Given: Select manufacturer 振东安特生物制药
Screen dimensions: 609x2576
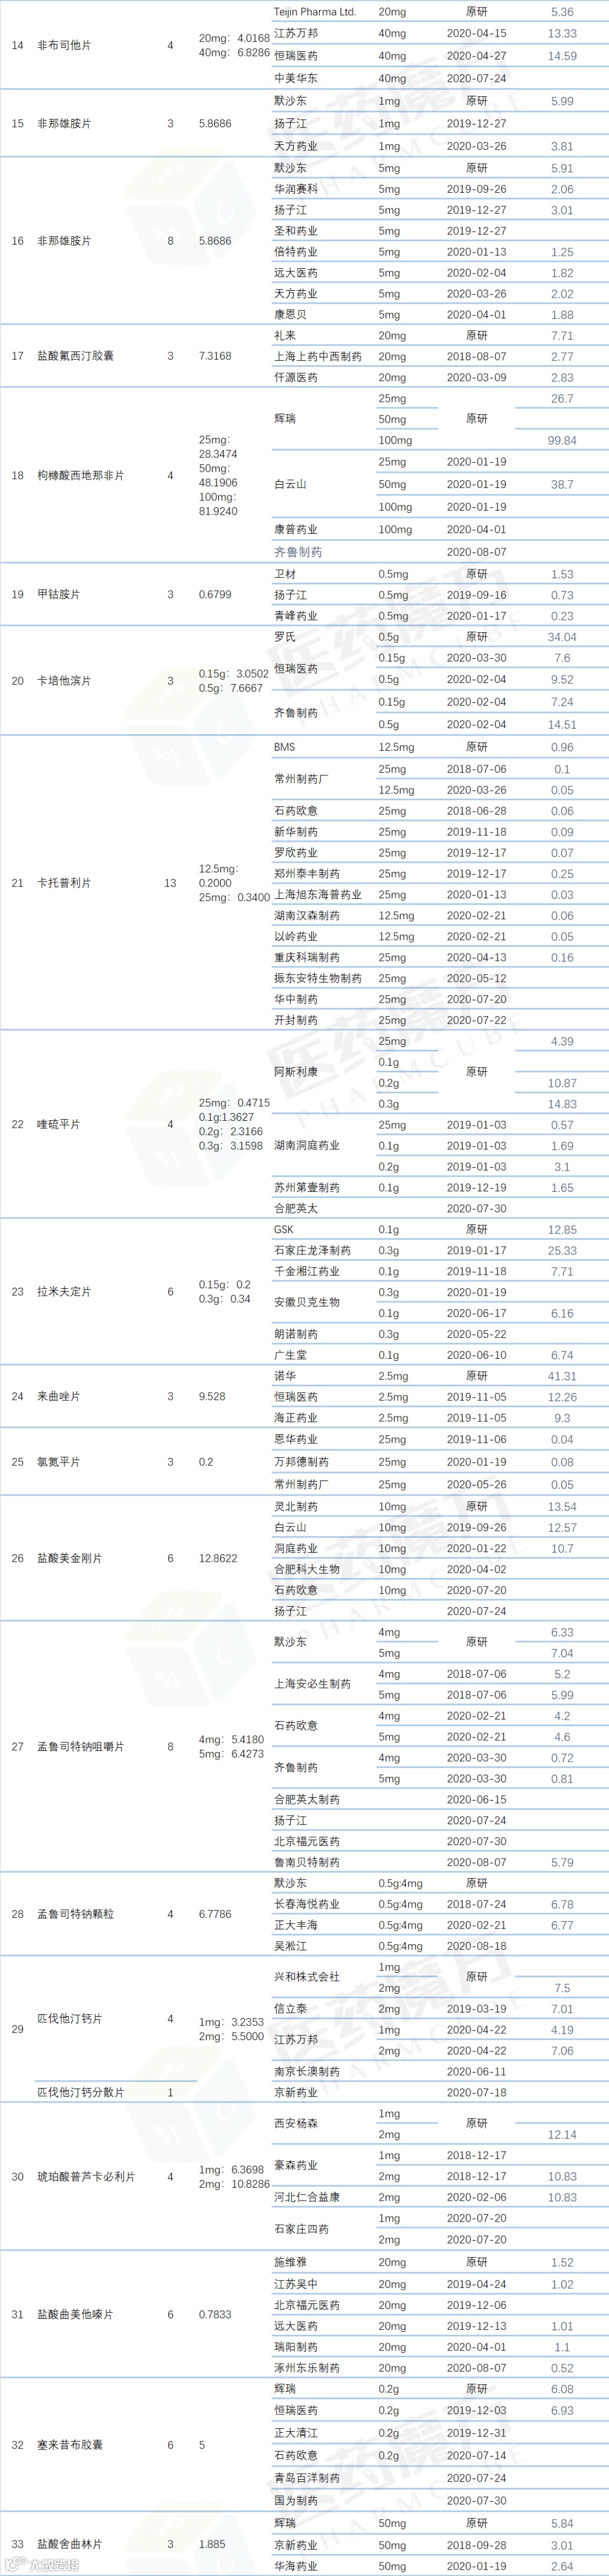Looking at the screenshot, I should click(x=318, y=979).
